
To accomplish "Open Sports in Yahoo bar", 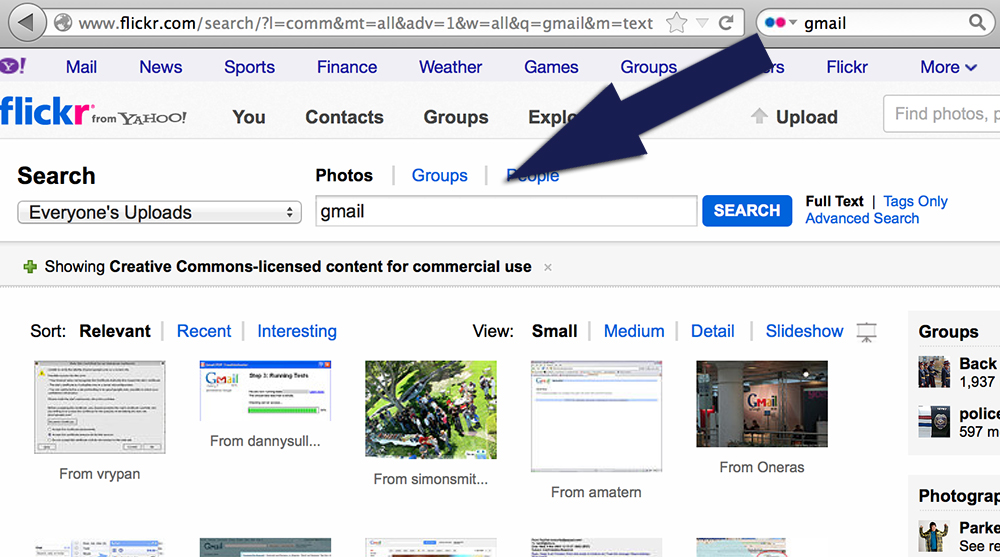I will click(249, 67).
